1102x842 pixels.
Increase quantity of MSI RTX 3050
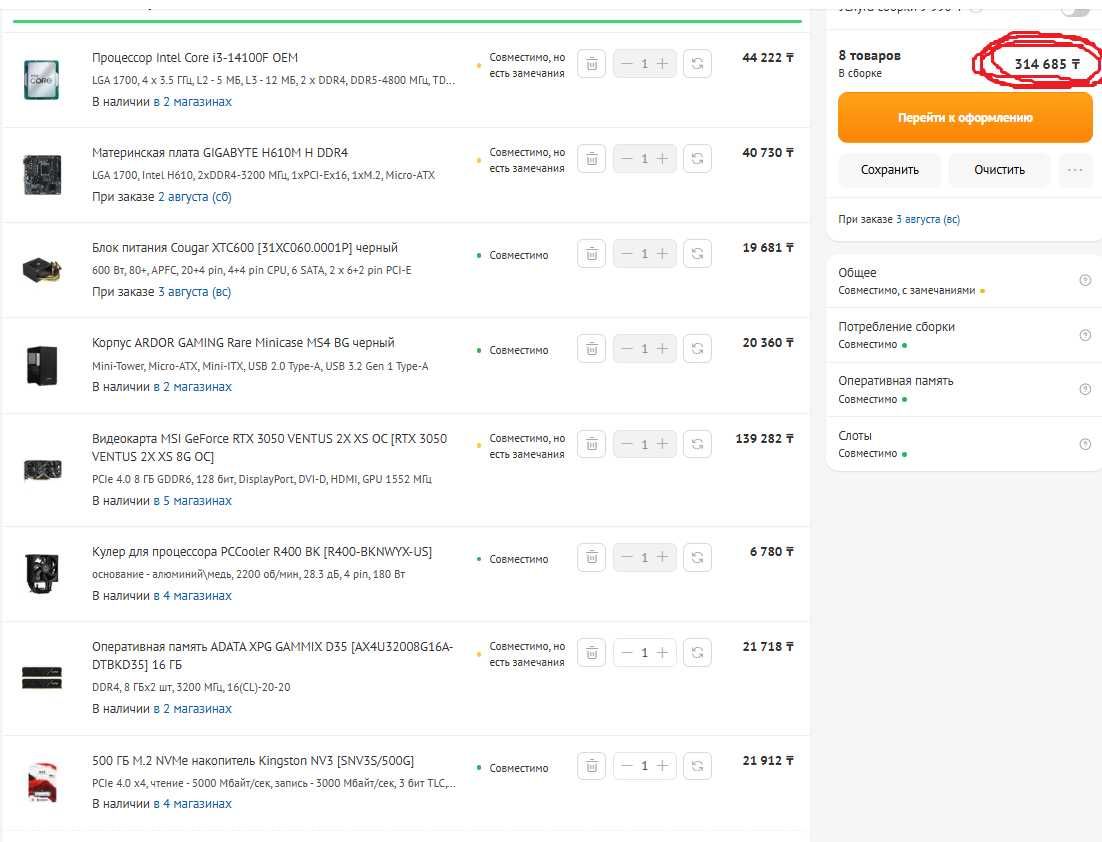662,444
